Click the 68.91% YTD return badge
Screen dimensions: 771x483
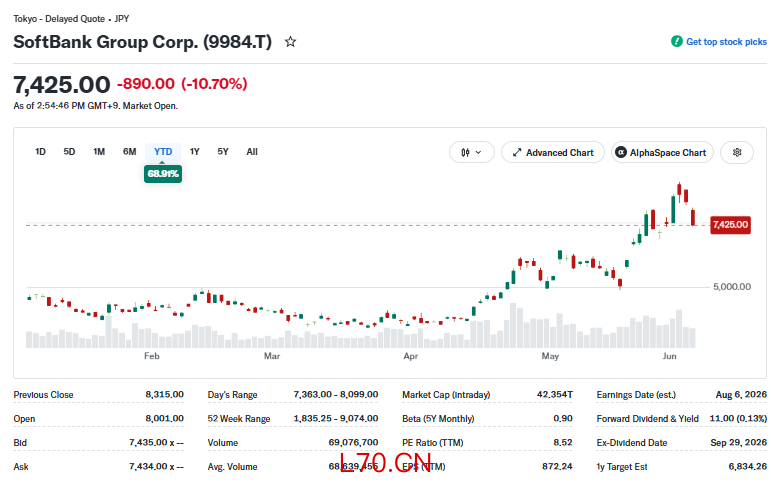tap(163, 174)
